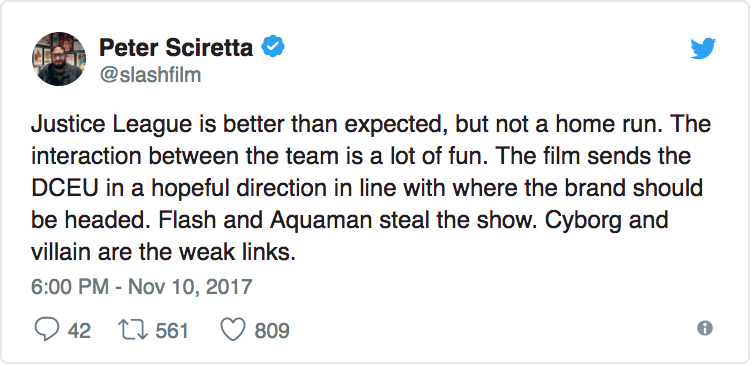The width and height of the screenshot is (752, 366).
Task: Click the words "Justice League" in tweet
Action: [111, 125]
